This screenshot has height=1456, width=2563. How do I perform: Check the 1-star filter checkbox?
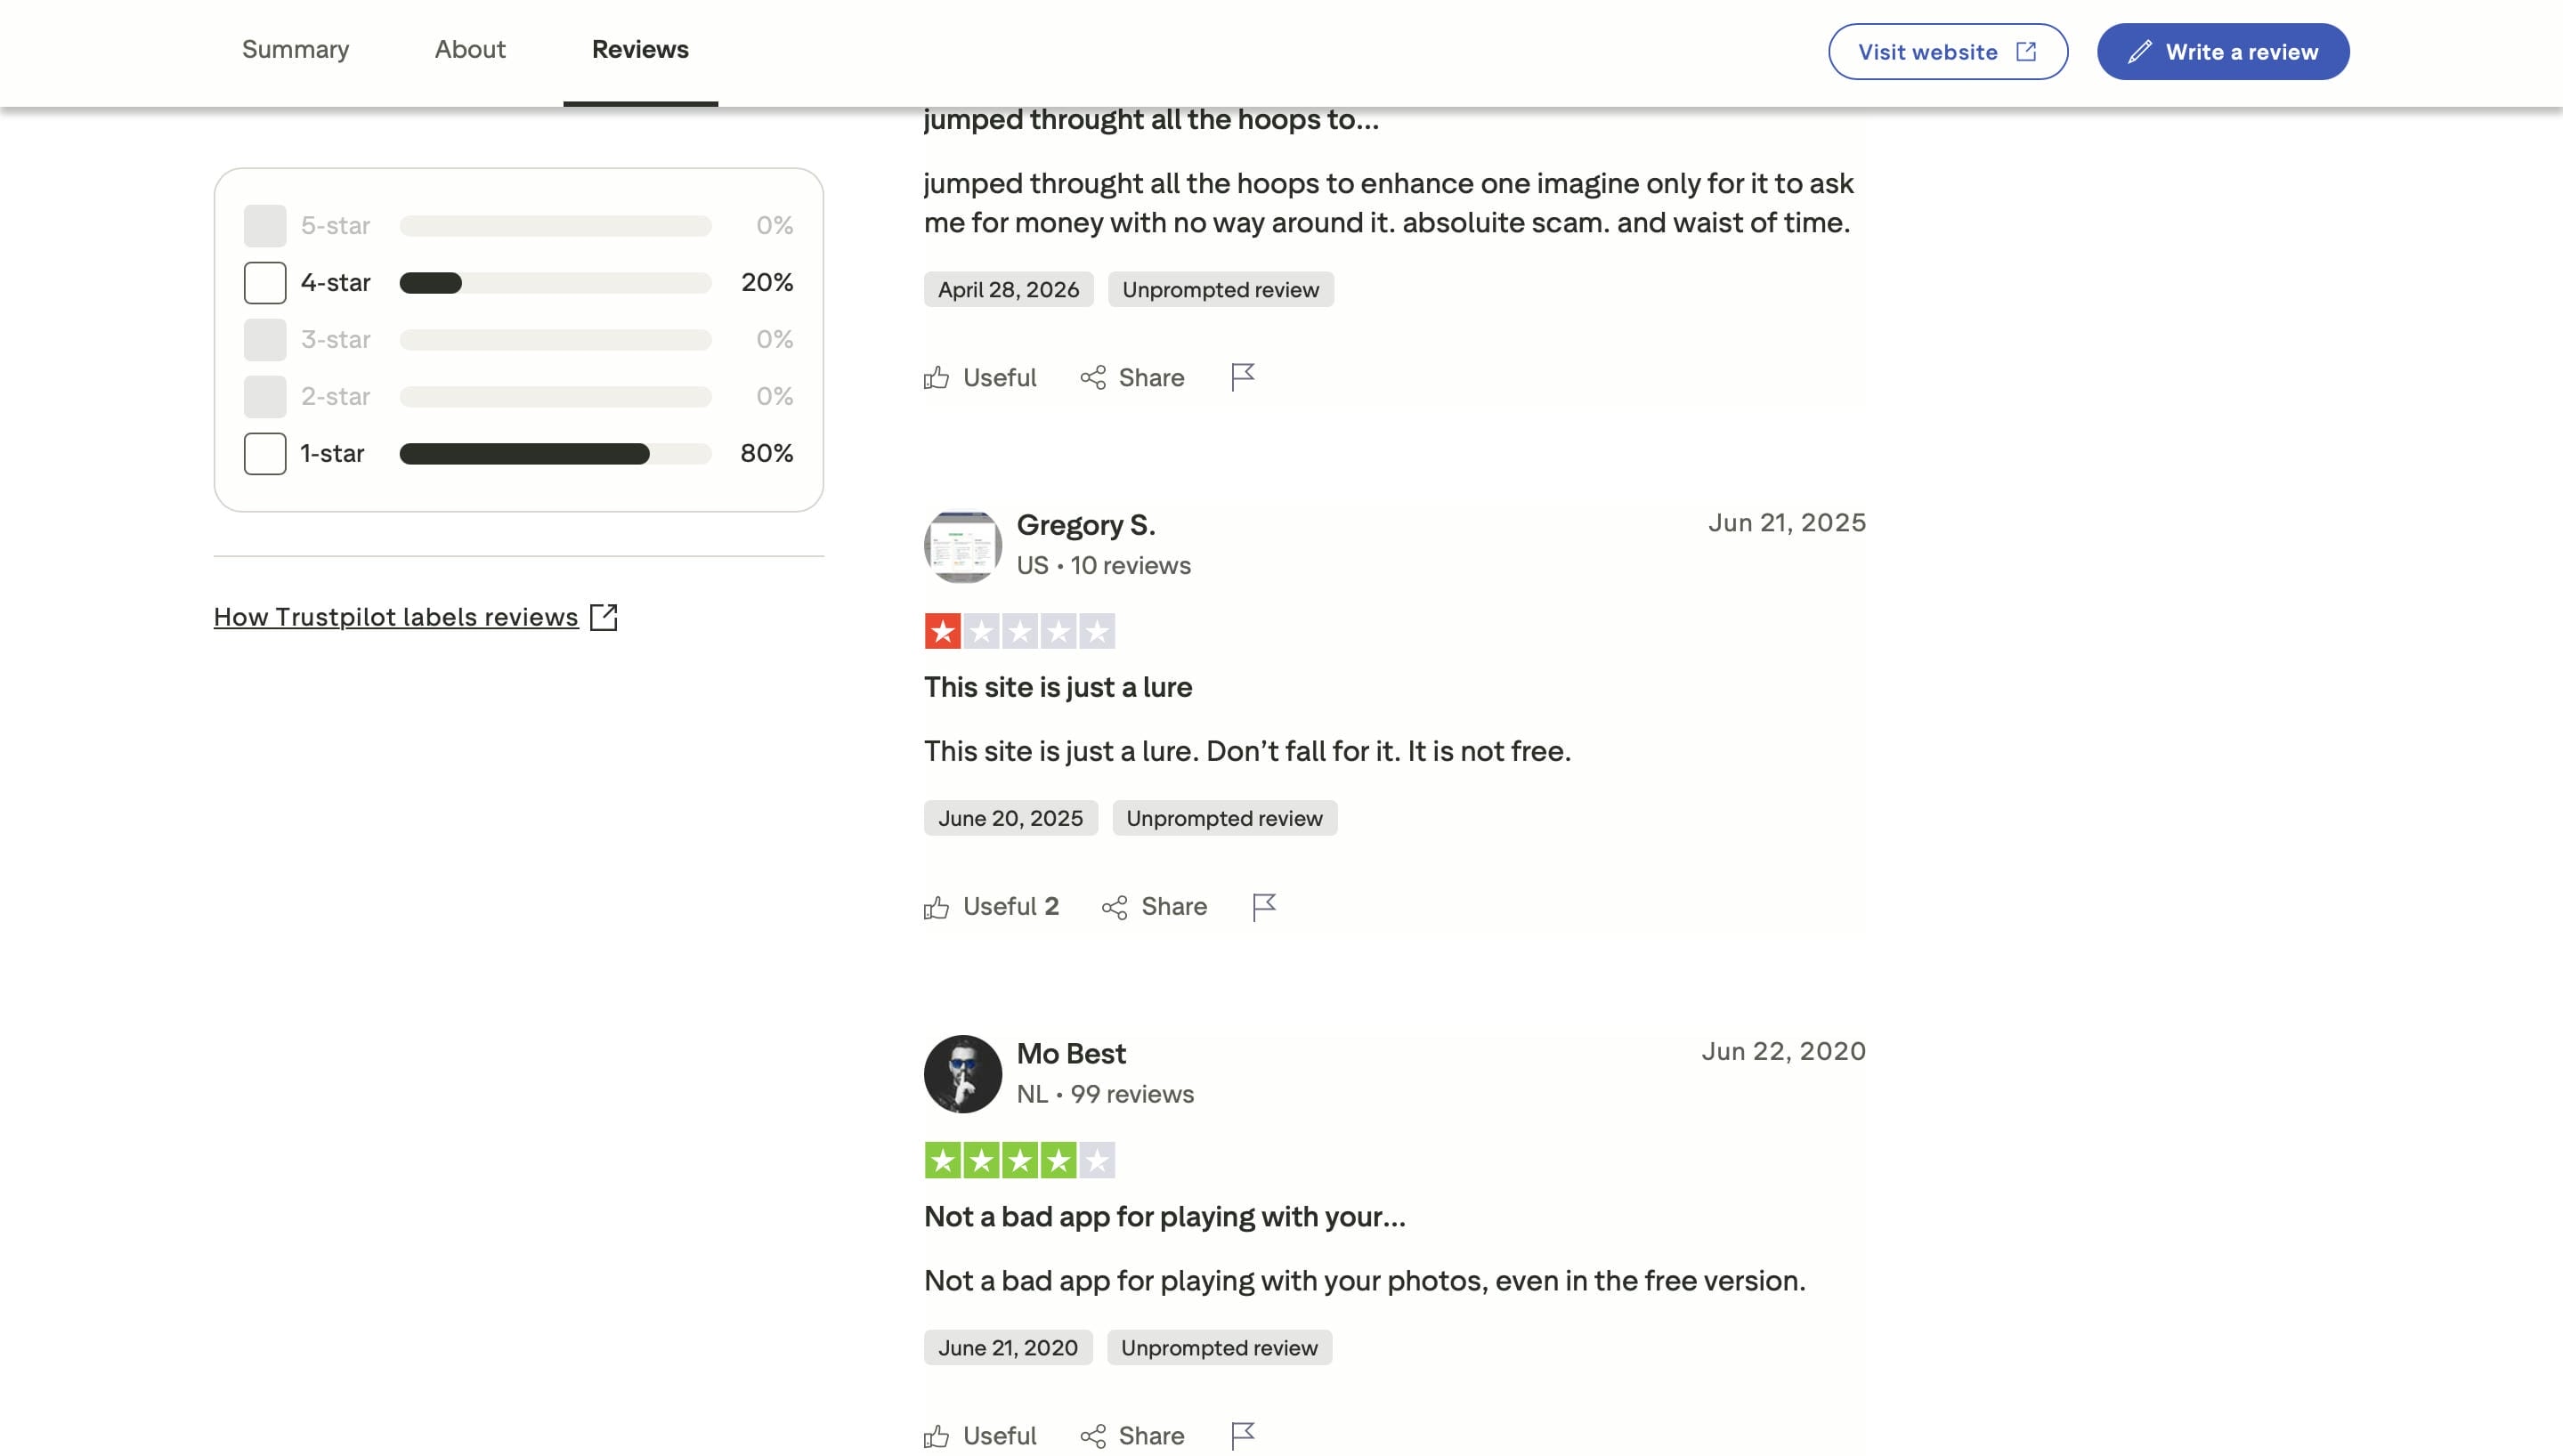click(x=265, y=454)
